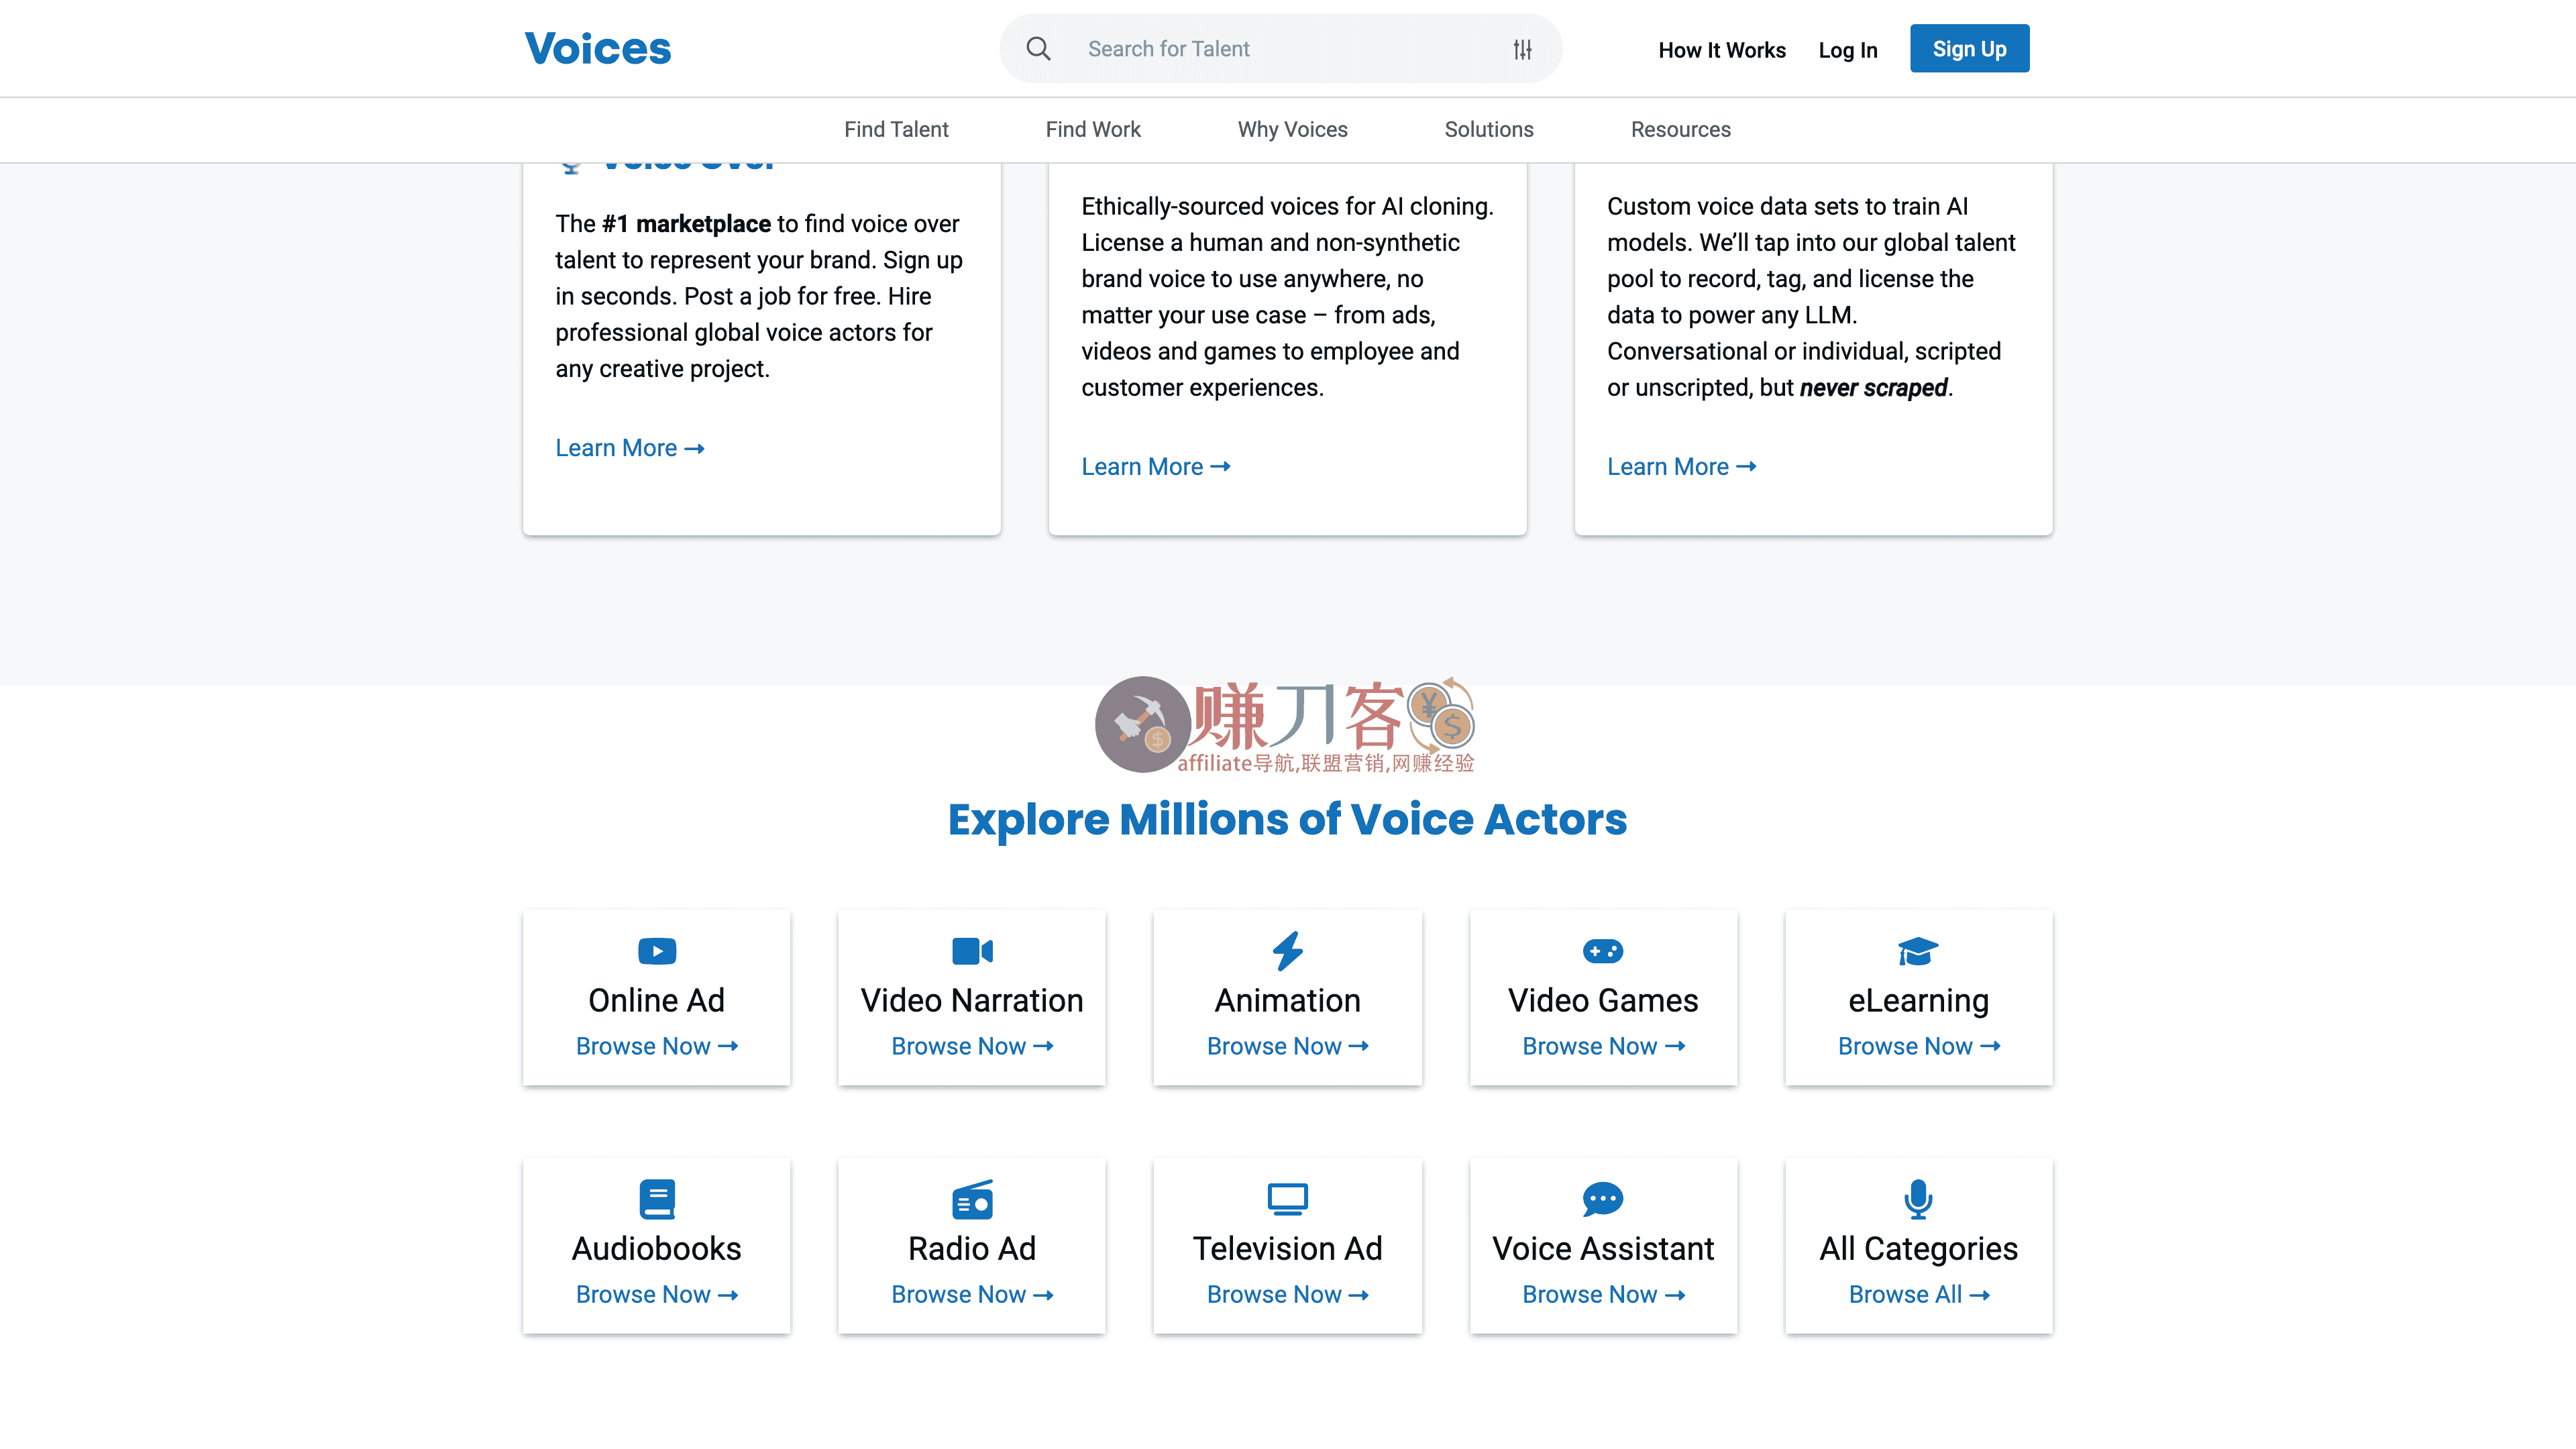The height and width of the screenshot is (1449, 2576).
Task: Browse Now under Television Ad
Action: tap(1287, 1294)
